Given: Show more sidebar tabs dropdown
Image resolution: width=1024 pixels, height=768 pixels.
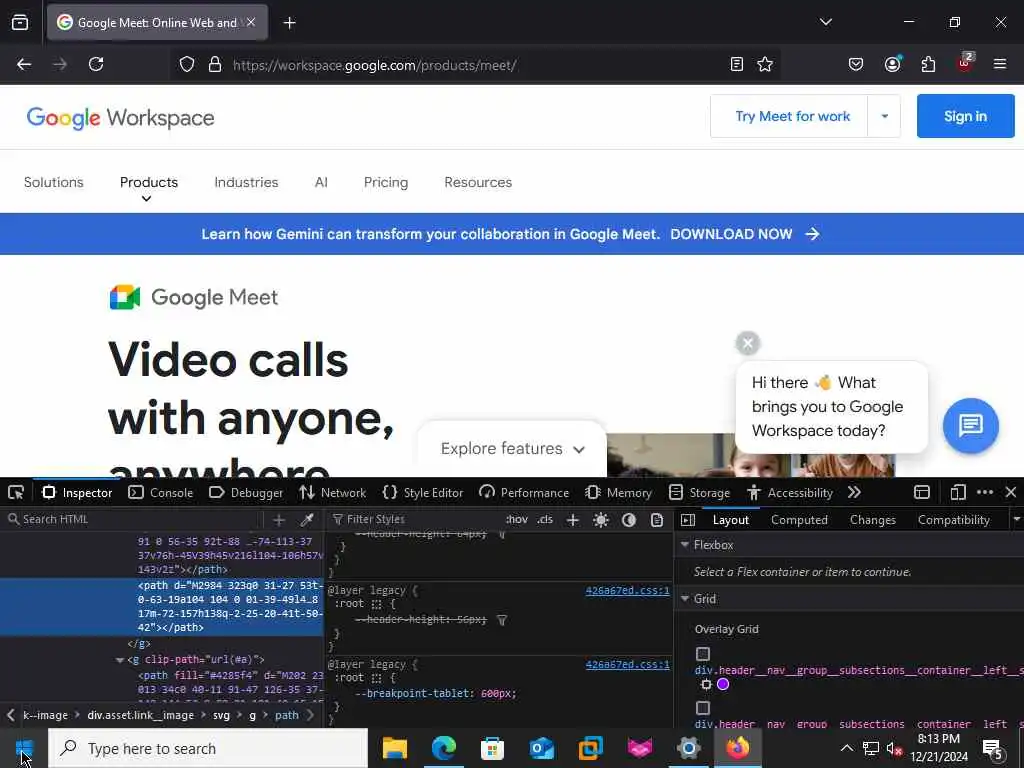Looking at the screenshot, I should 1017,520.
